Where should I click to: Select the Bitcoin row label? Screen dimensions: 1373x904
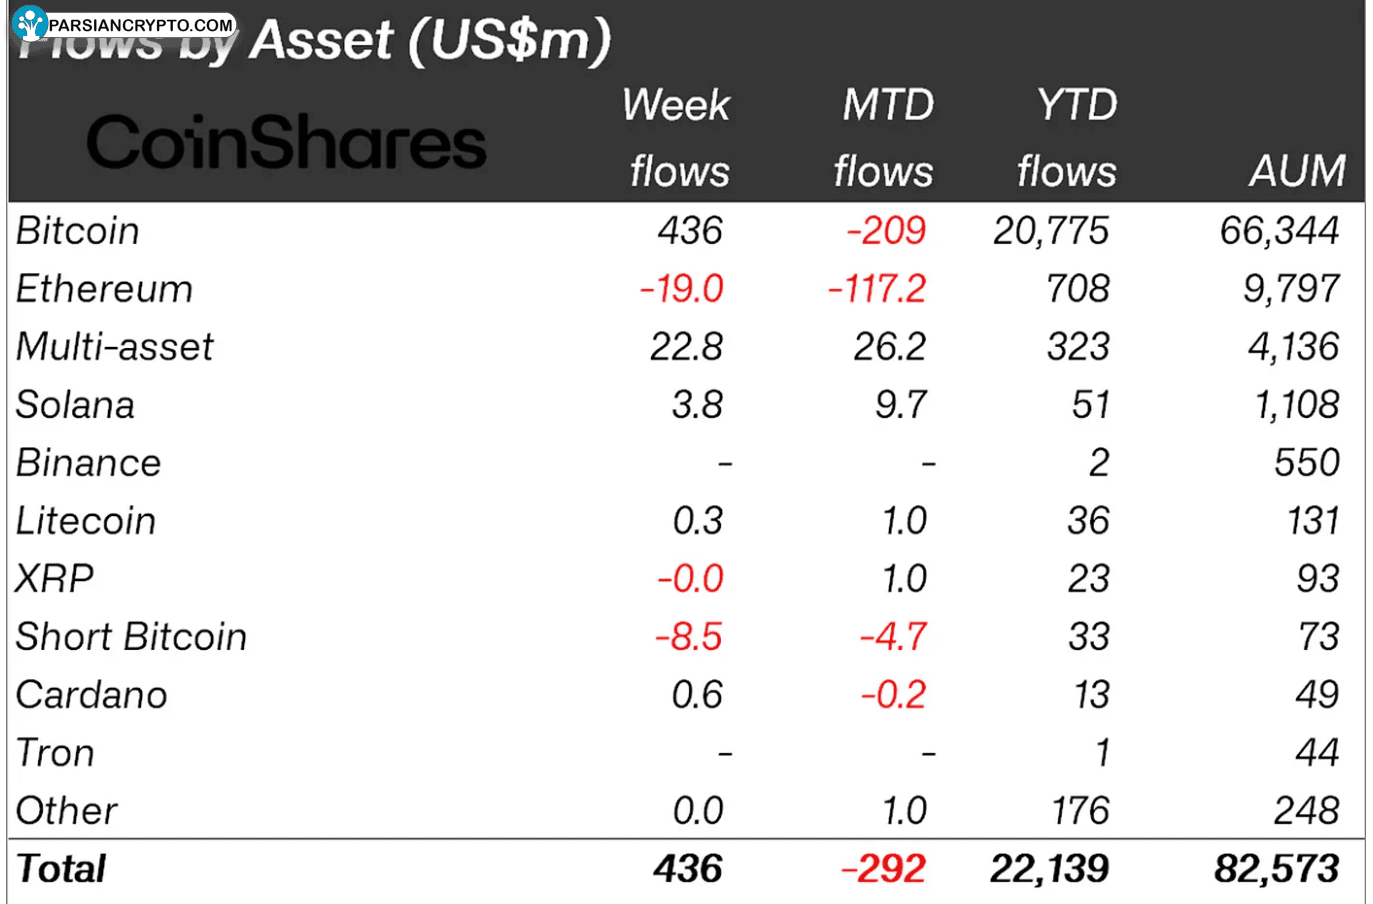point(78,231)
